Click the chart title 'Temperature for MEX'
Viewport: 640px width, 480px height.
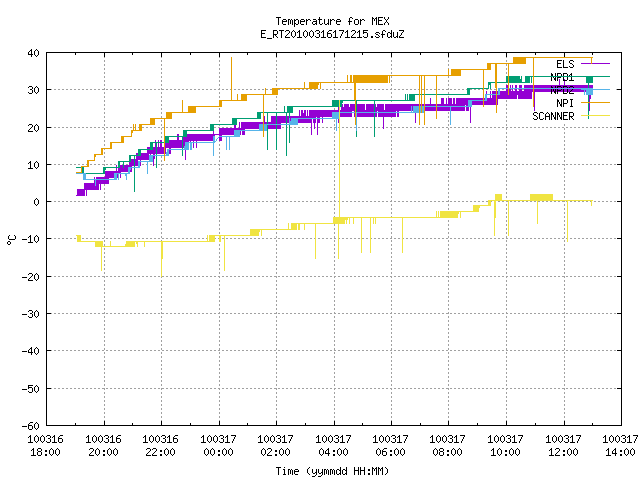[x=332, y=21]
